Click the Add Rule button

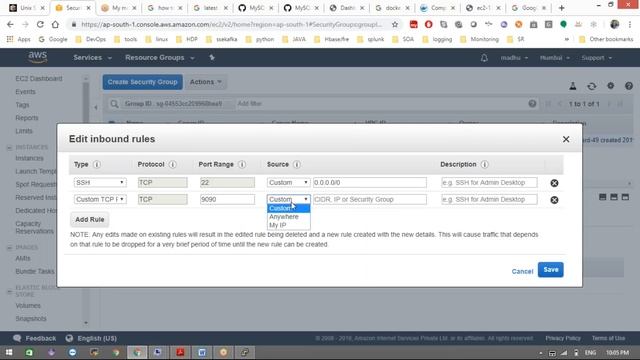point(90,220)
